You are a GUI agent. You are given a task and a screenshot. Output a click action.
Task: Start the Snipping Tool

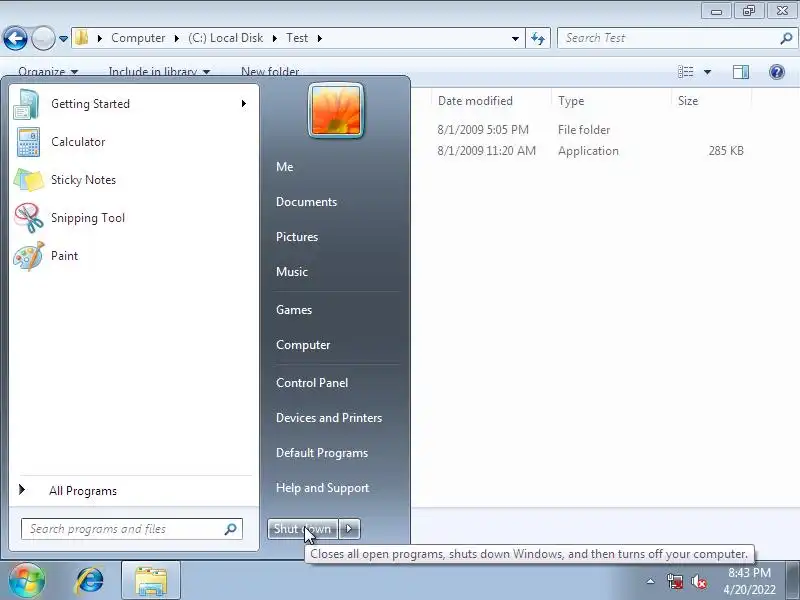(134, 218)
